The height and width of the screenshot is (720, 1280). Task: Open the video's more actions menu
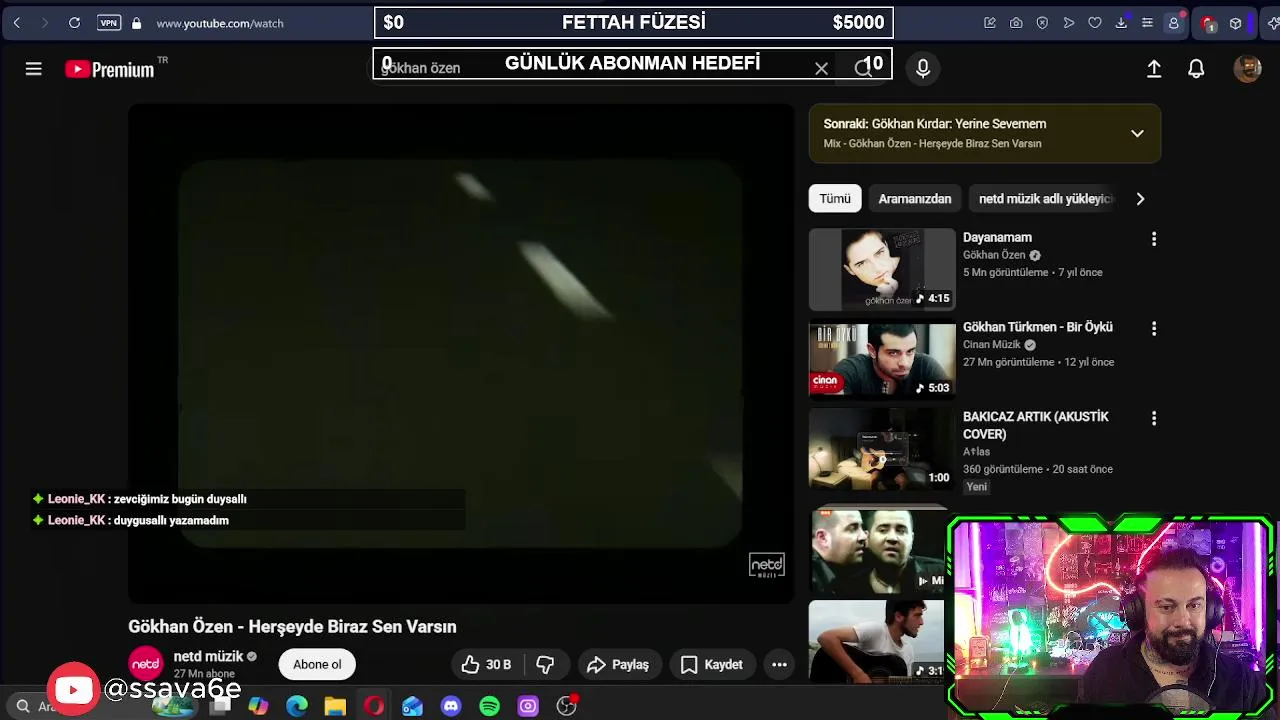click(779, 664)
